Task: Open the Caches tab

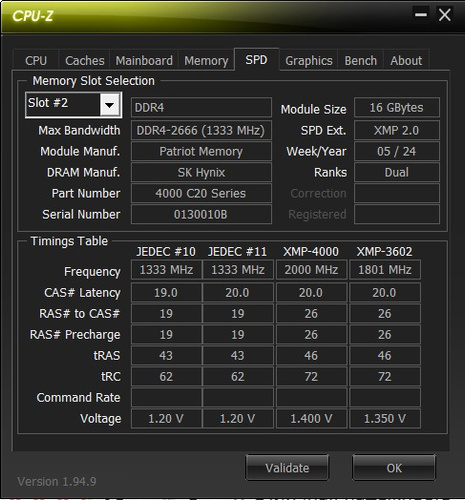Action: (x=85, y=61)
